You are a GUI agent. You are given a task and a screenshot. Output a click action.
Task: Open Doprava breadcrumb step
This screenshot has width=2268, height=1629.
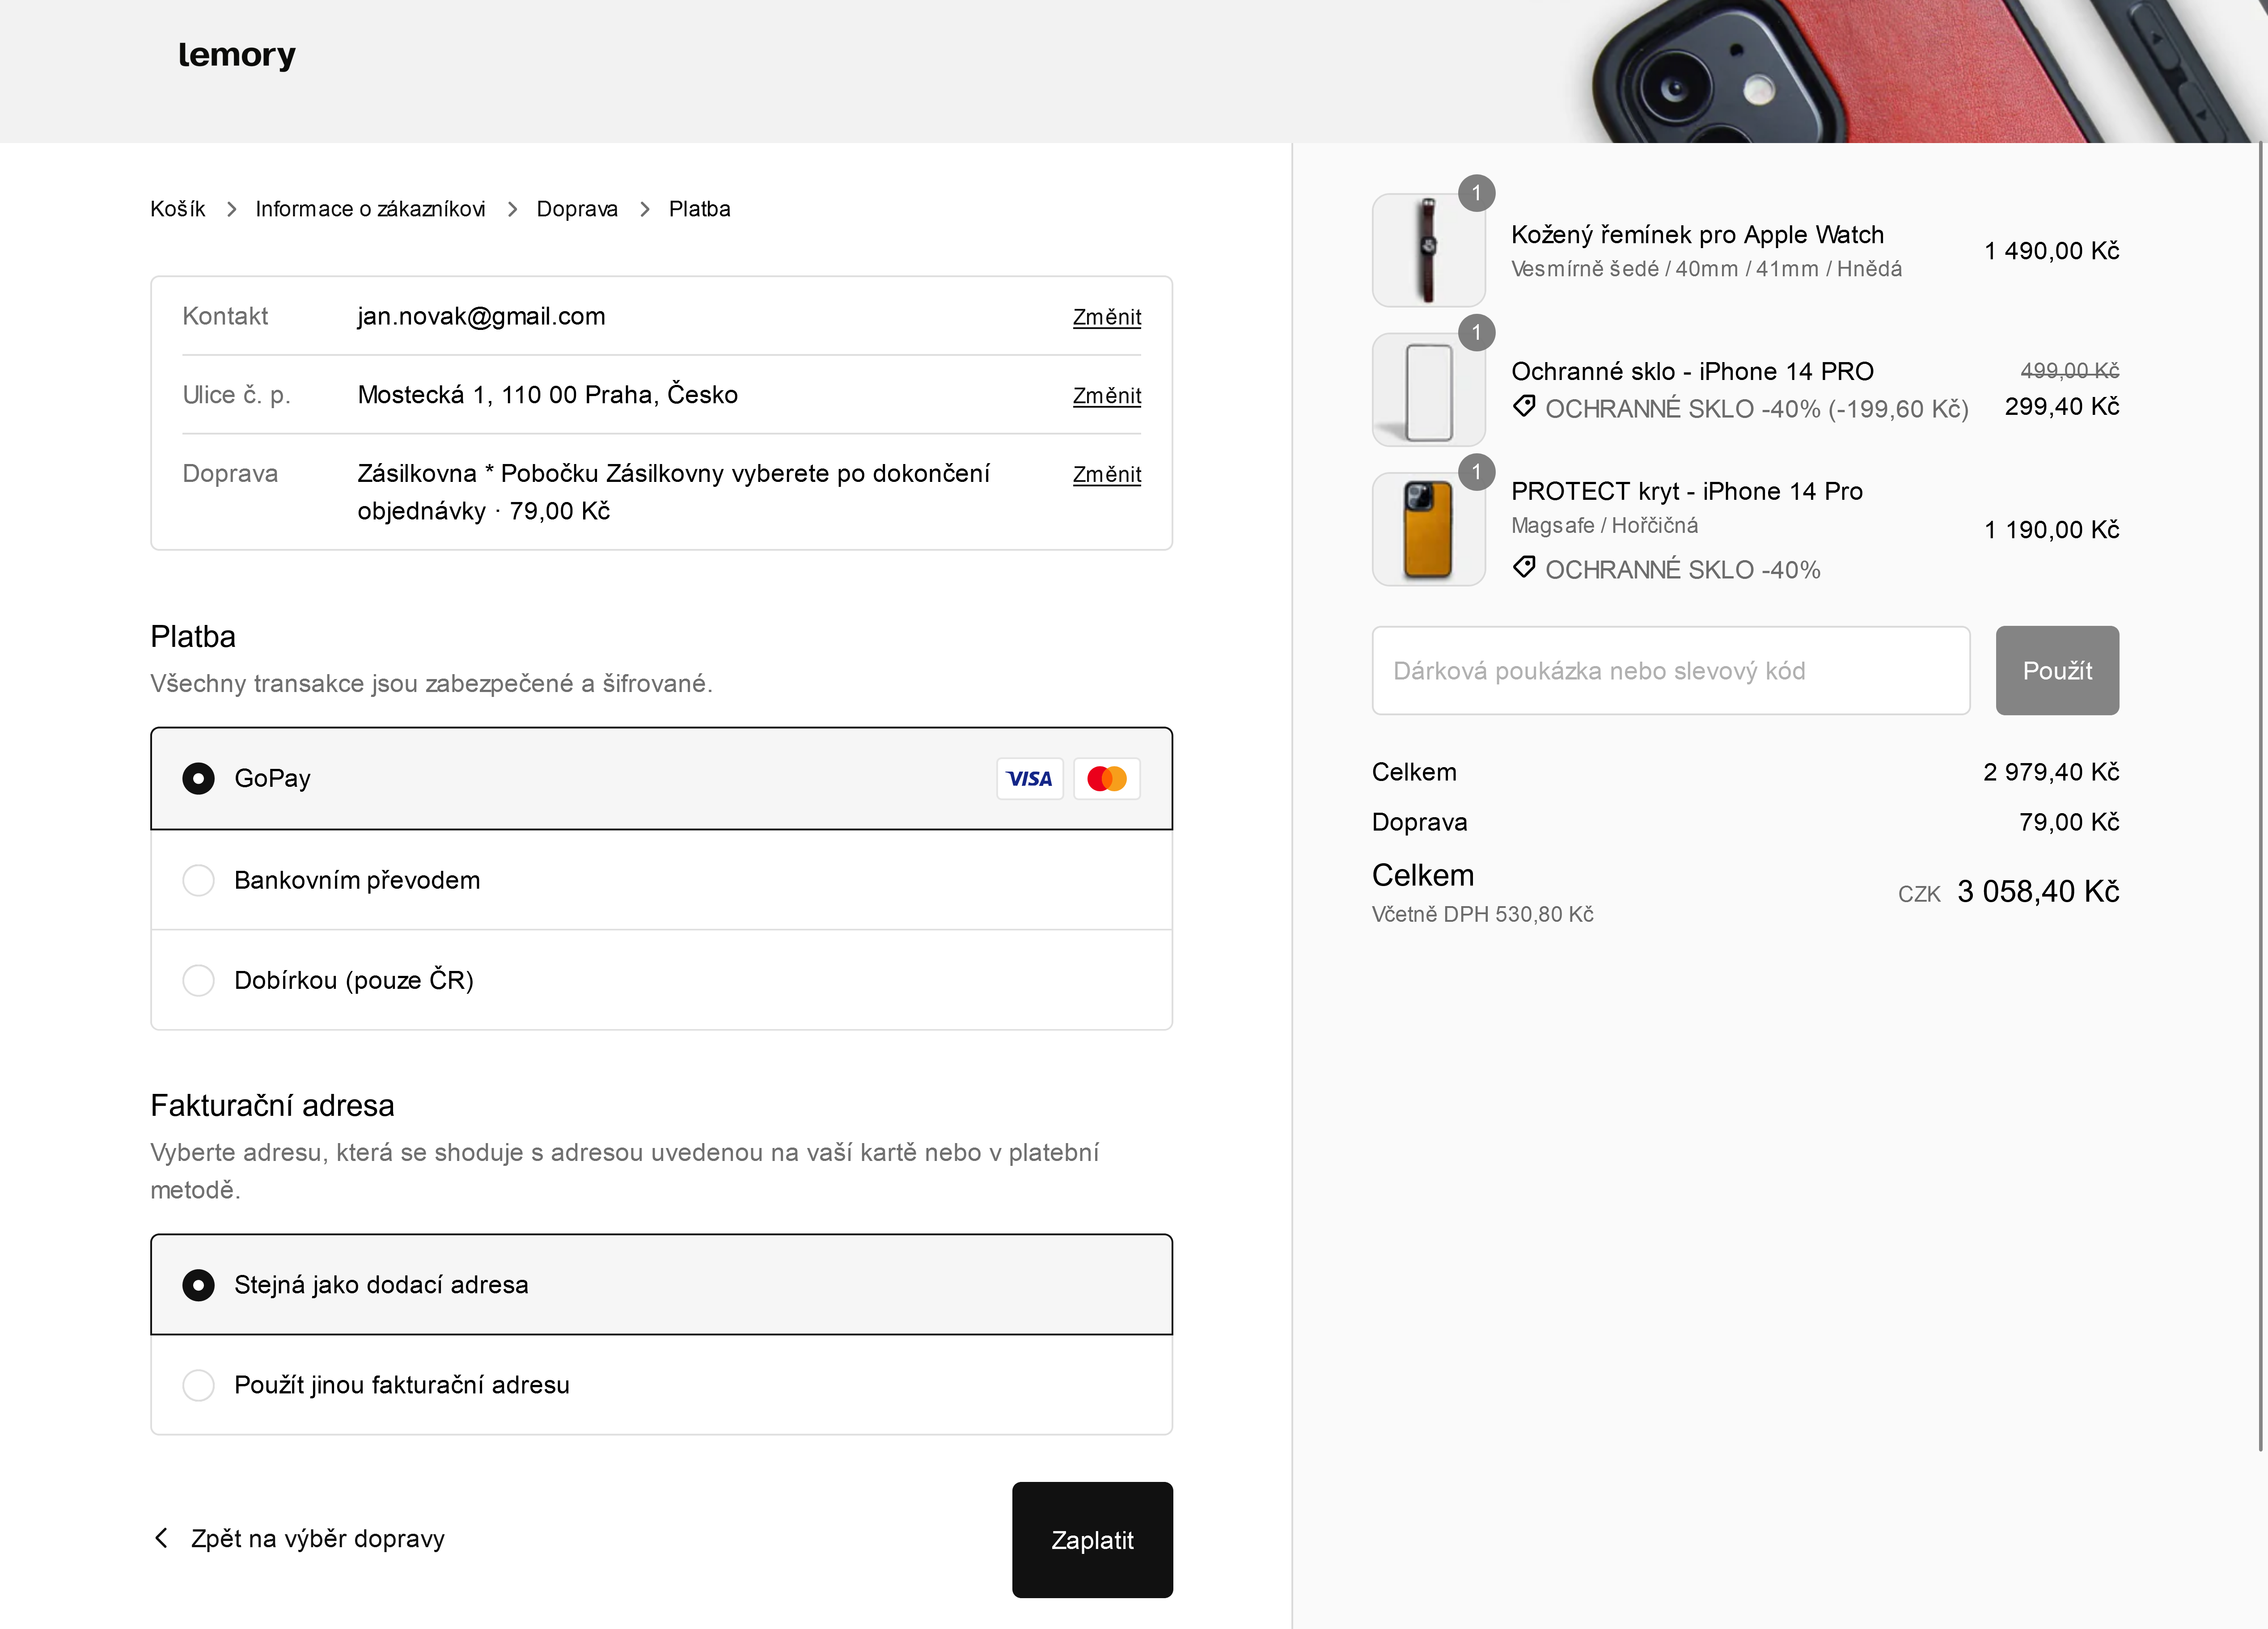click(577, 209)
